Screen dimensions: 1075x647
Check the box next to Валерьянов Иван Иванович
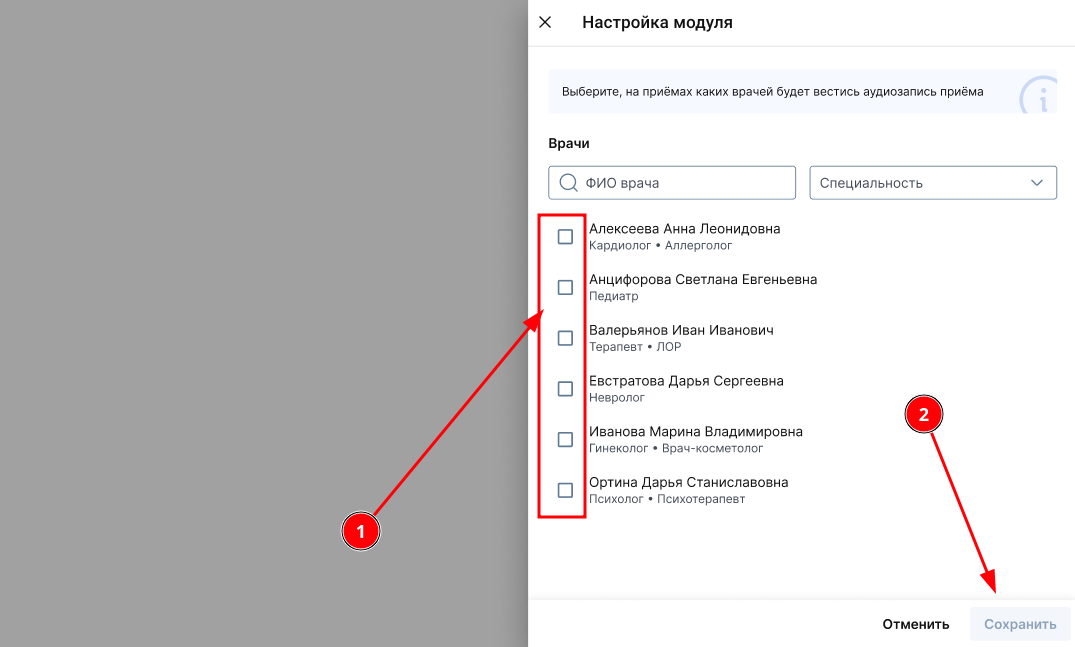[x=565, y=338]
